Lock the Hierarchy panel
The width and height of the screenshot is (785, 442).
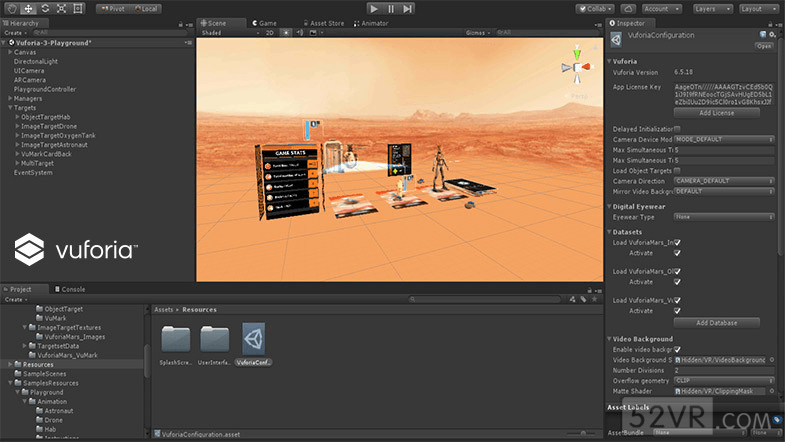(x=181, y=24)
